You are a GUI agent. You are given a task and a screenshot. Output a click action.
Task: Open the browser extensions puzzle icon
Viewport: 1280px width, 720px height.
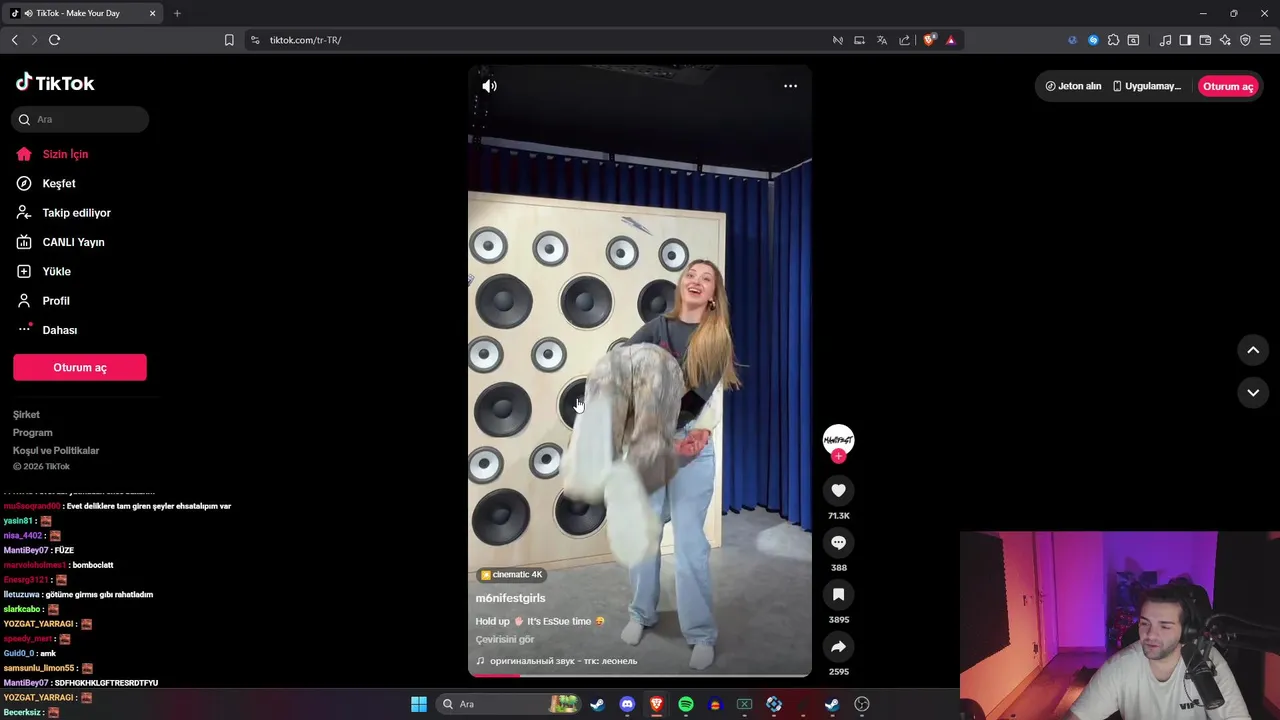[x=1113, y=40]
